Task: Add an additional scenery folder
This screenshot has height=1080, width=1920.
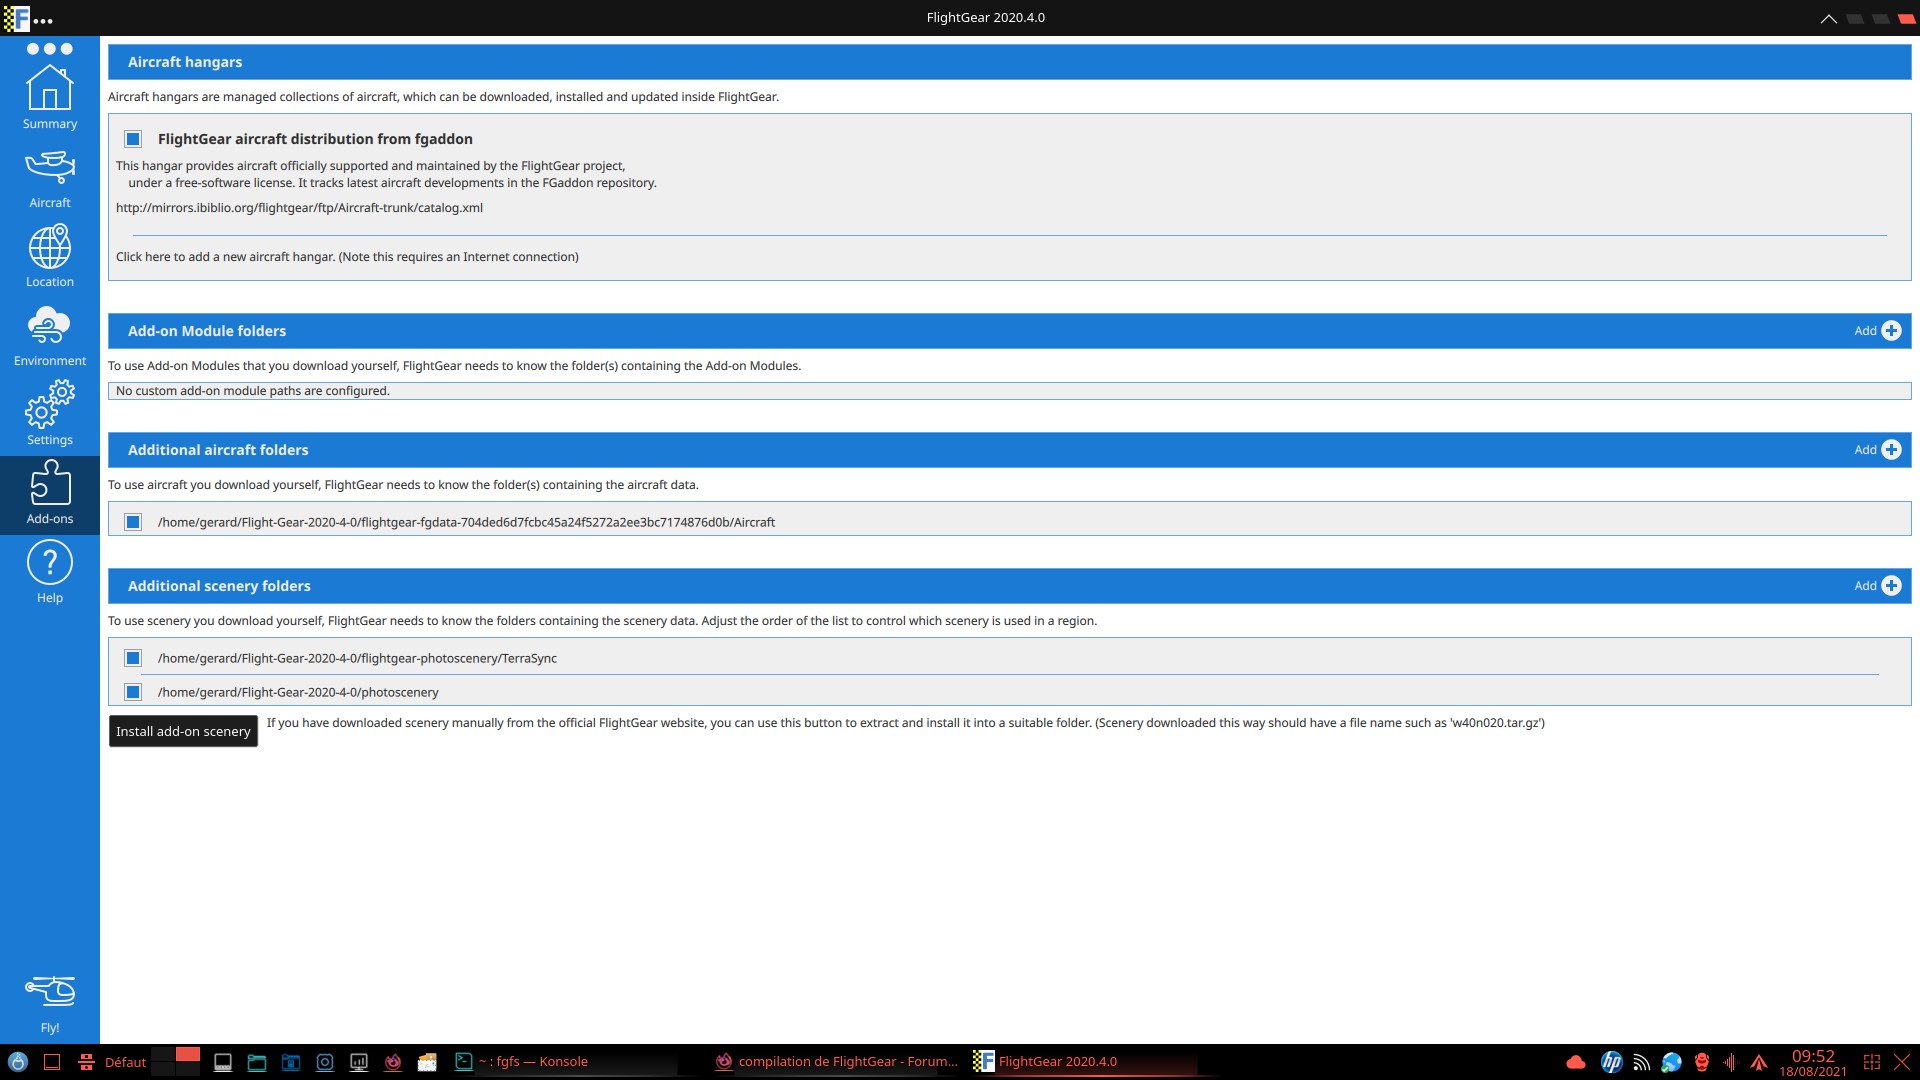Action: 1877,586
